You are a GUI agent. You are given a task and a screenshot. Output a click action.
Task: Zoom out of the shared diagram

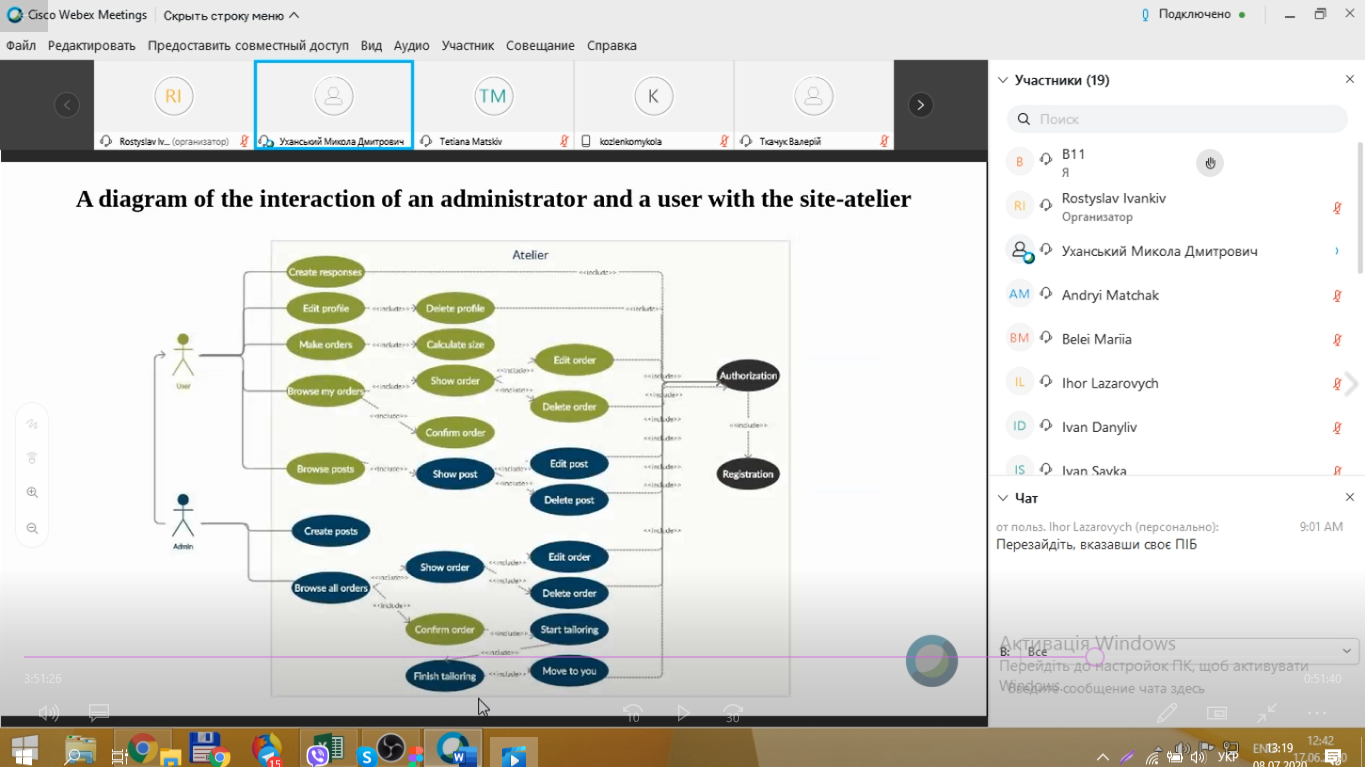point(32,528)
